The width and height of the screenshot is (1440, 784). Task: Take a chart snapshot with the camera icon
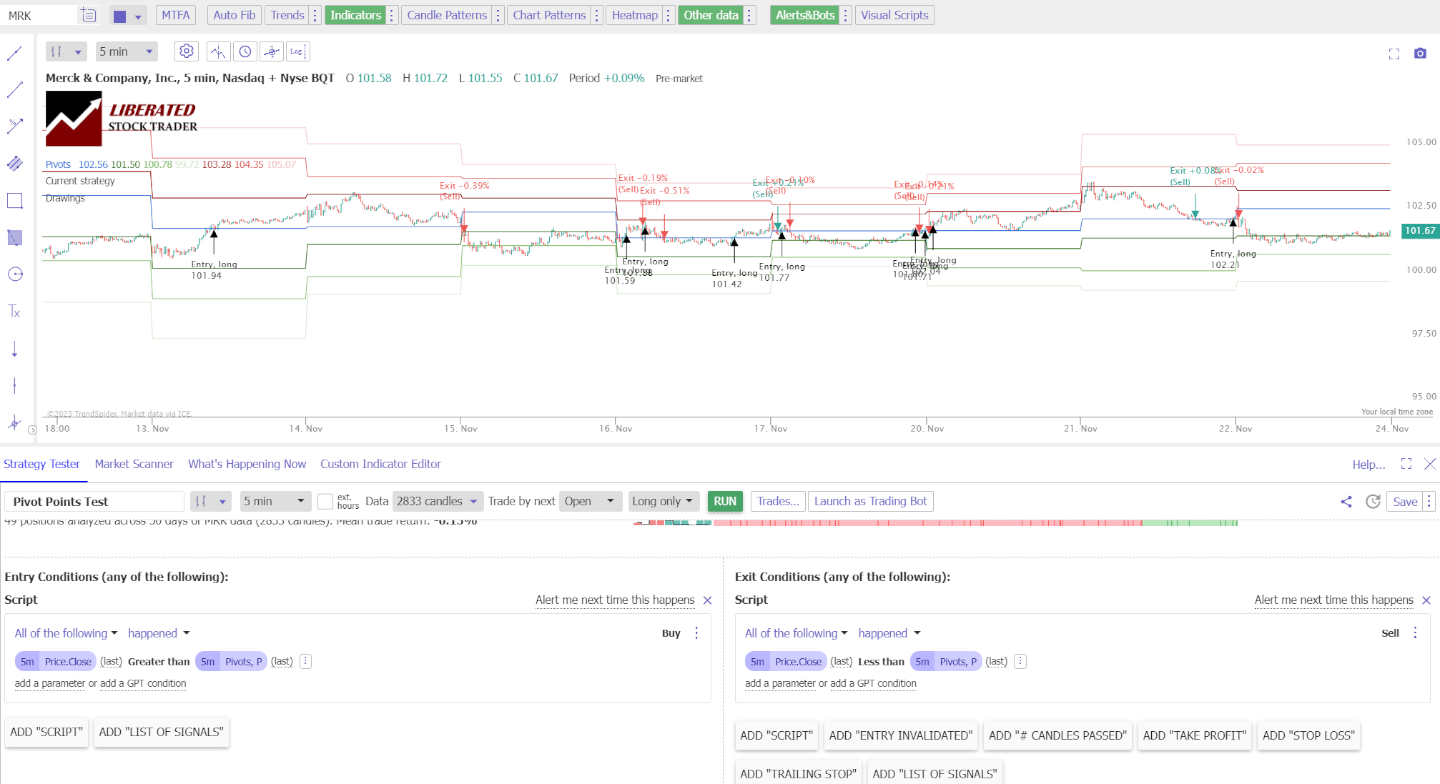1420,54
